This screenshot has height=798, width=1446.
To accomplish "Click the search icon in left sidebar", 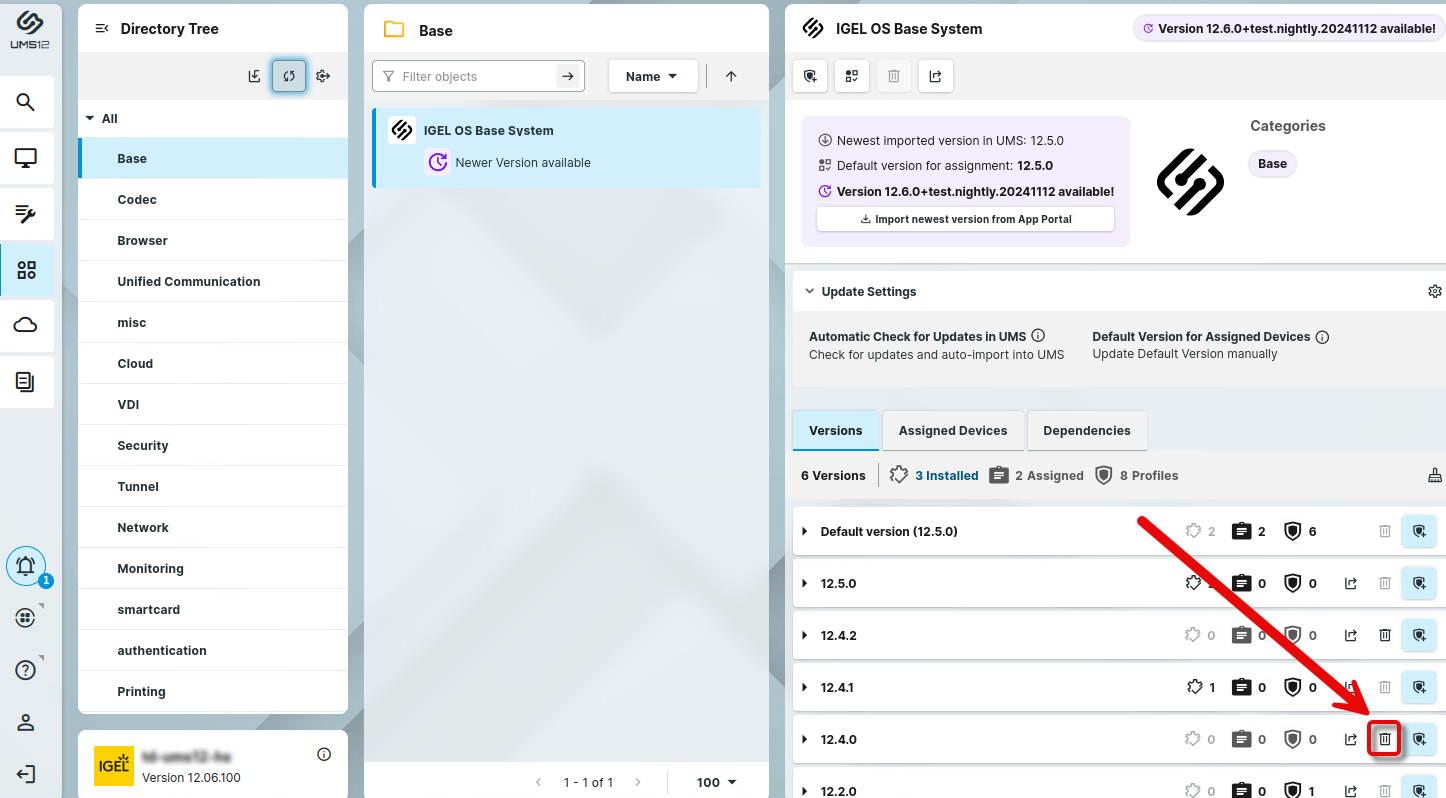I will [26, 102].
